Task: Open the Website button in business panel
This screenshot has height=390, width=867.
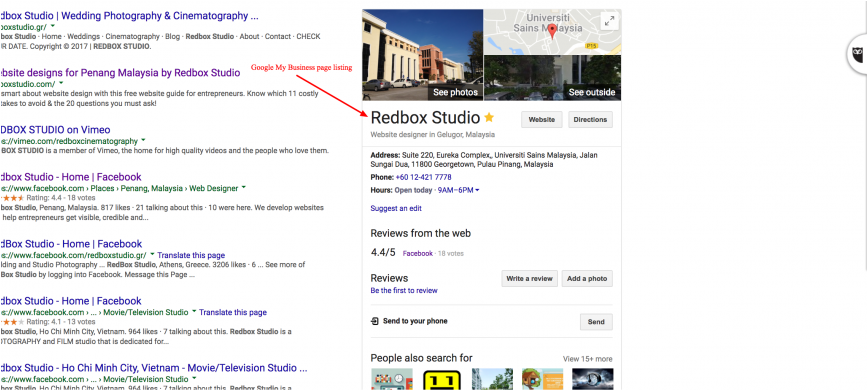Action: (x=541, y=119)
